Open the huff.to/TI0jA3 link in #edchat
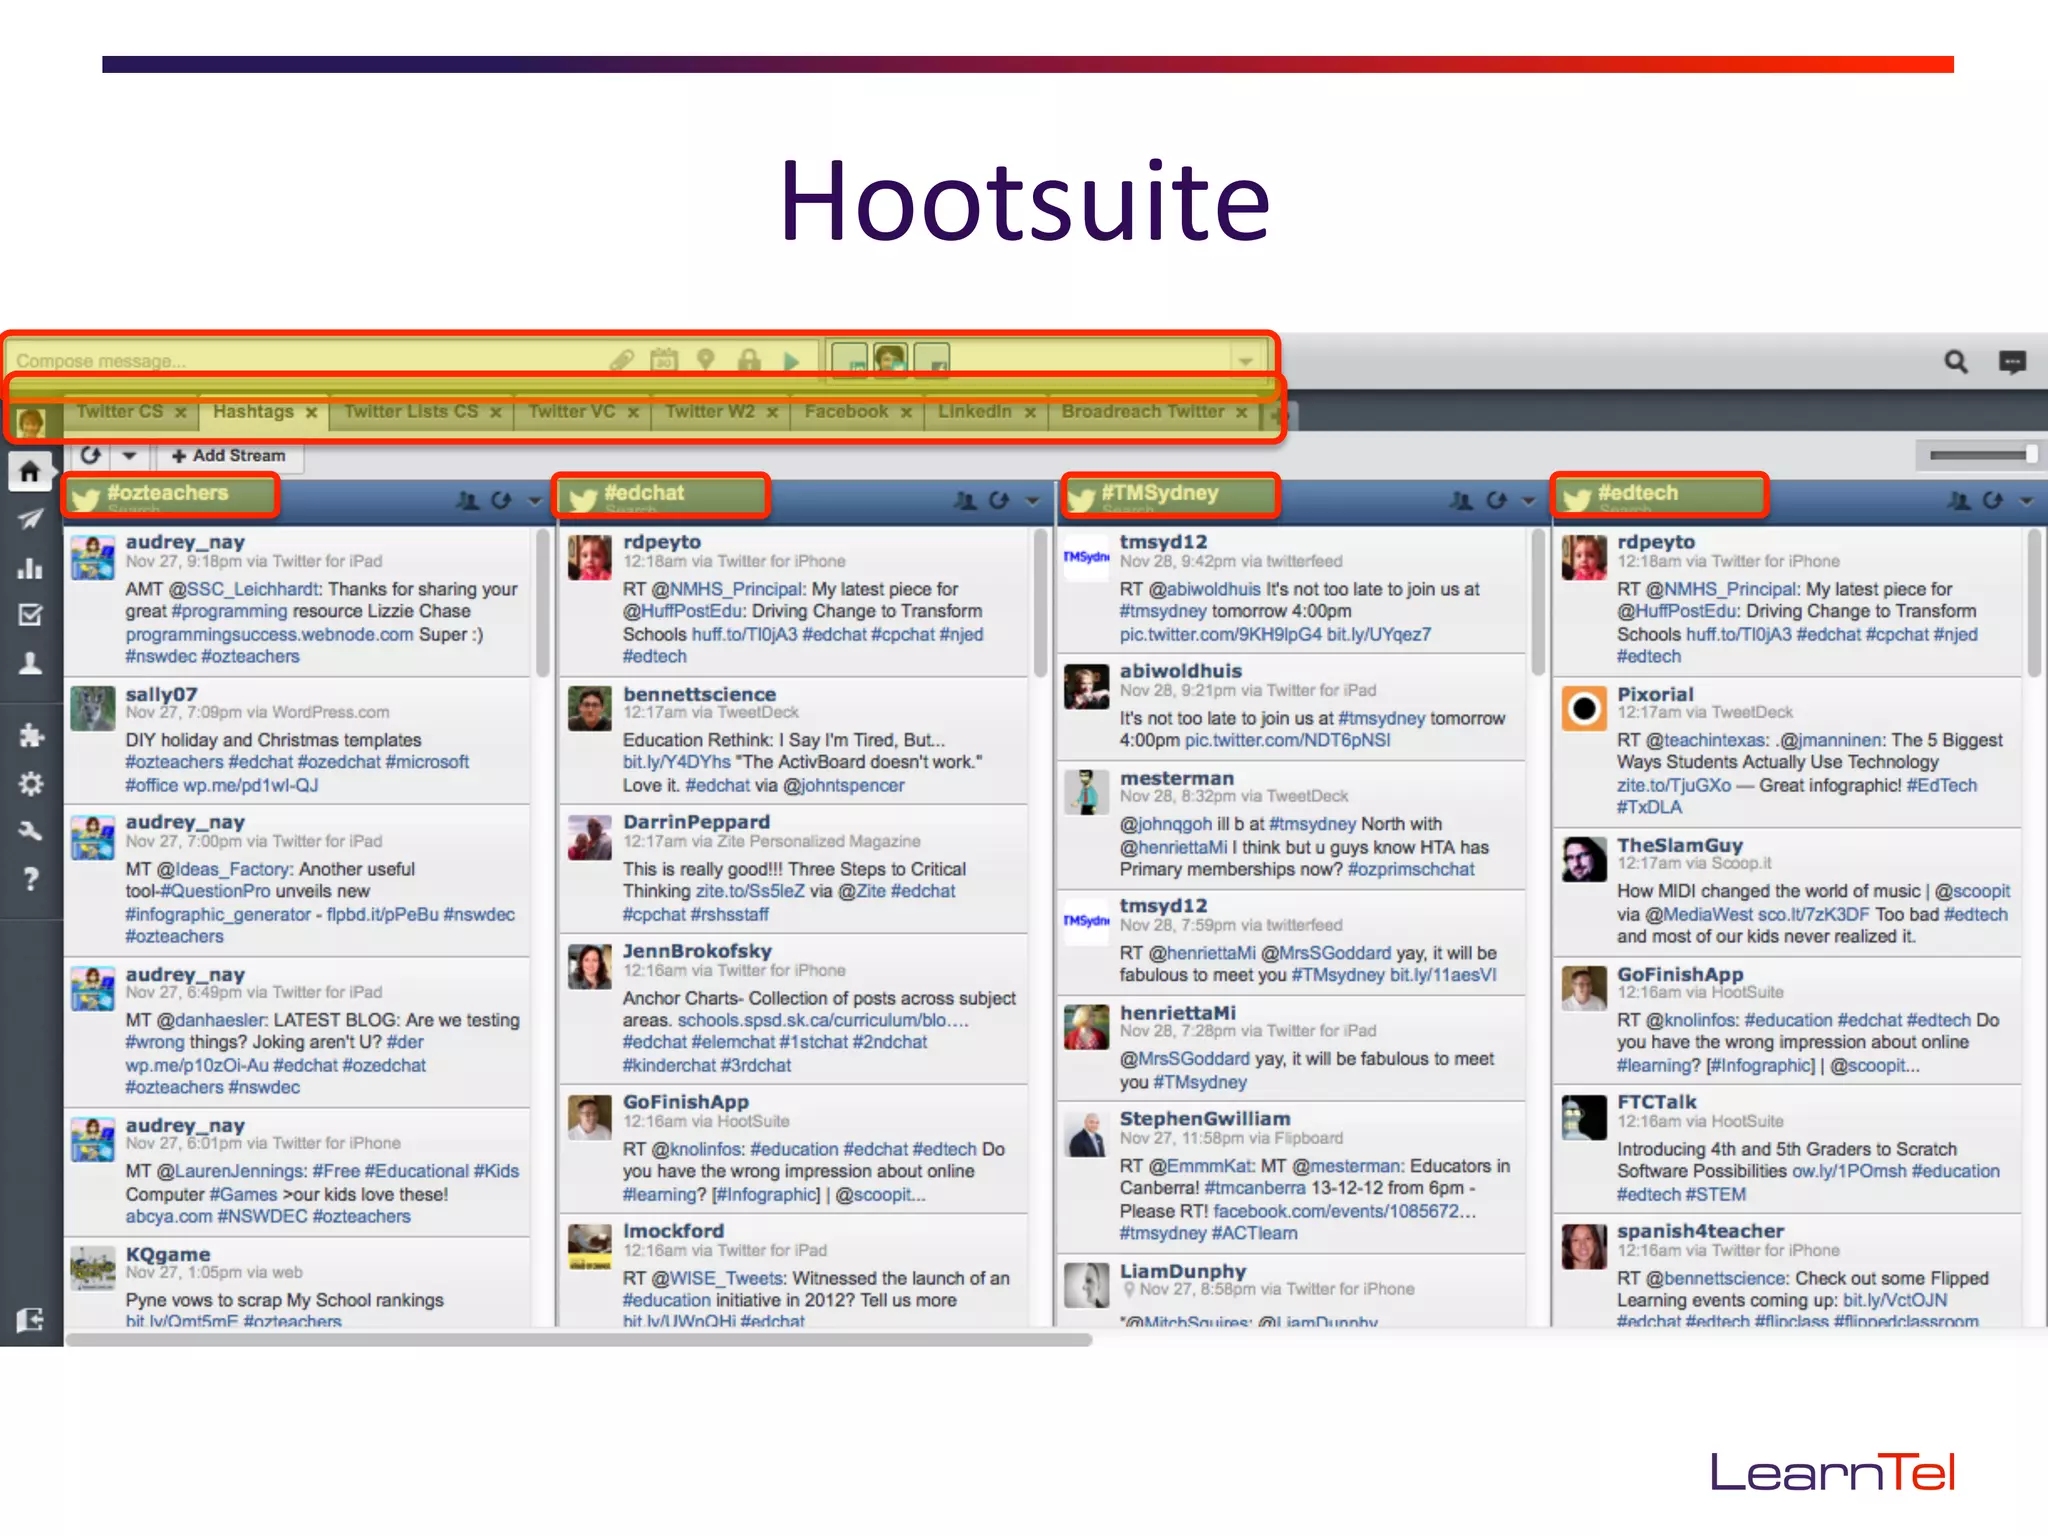Viewport: 2048px width, 1536px height. coord(744,634)
